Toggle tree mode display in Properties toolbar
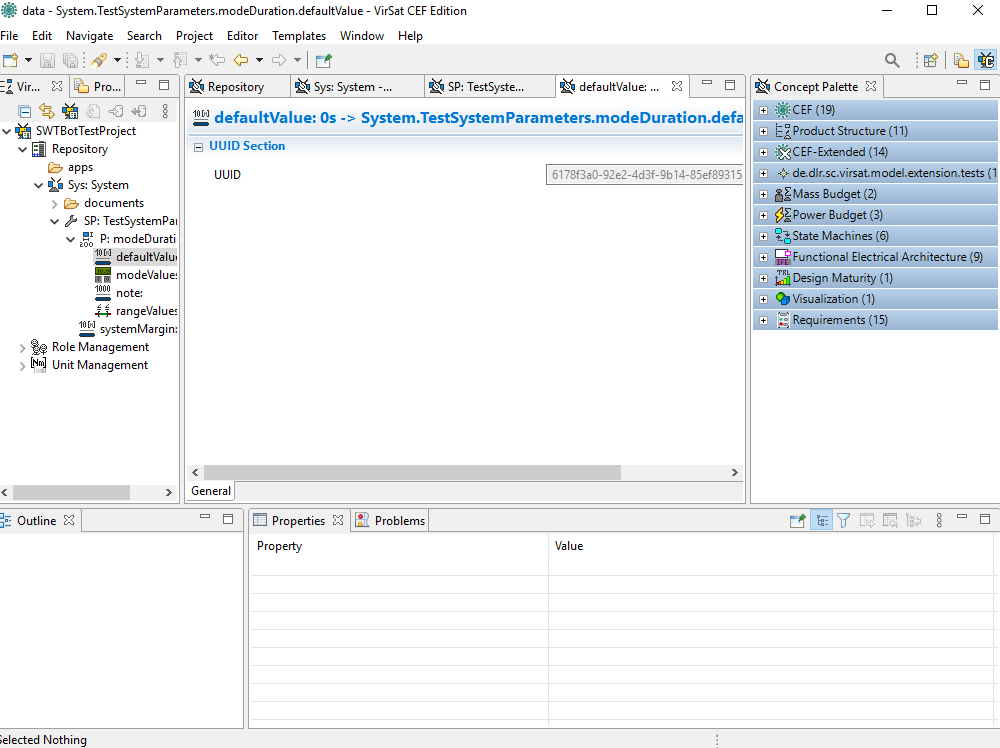The height and width of the screenshot is (748, 1000). point(820,520)
